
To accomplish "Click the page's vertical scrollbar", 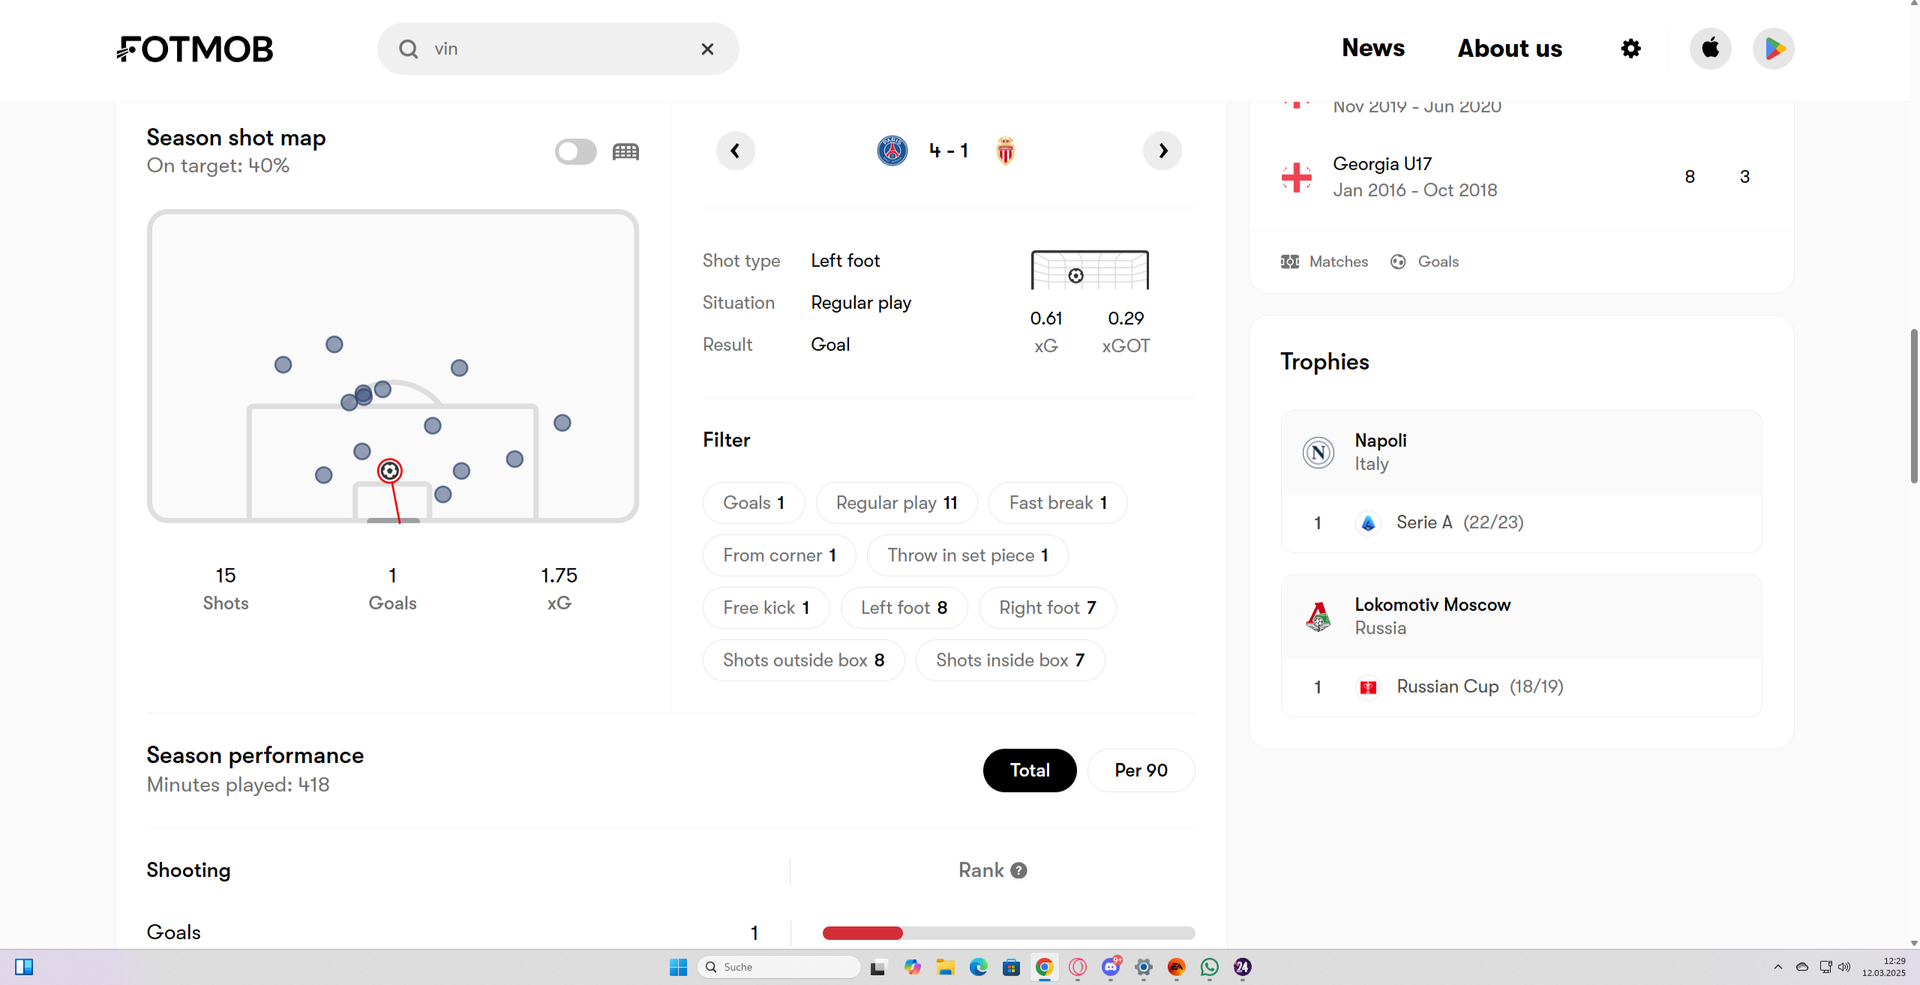I will (x=1913, y=405).
